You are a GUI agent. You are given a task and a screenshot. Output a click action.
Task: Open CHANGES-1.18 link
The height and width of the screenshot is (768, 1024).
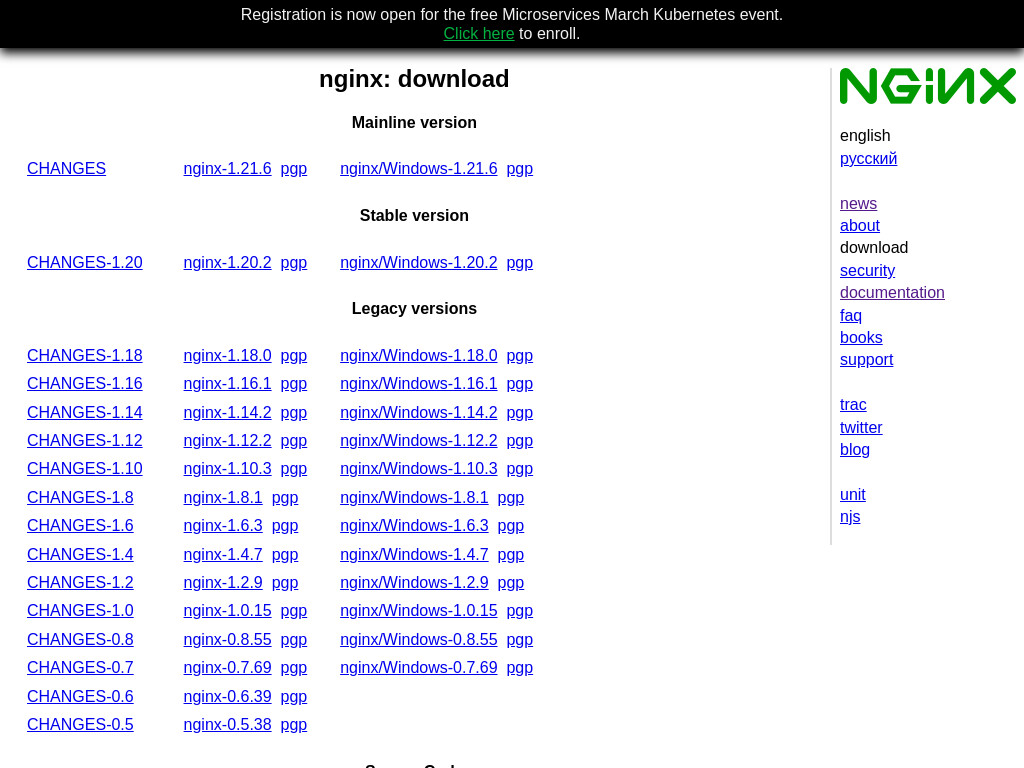click(x=84, y=355)
